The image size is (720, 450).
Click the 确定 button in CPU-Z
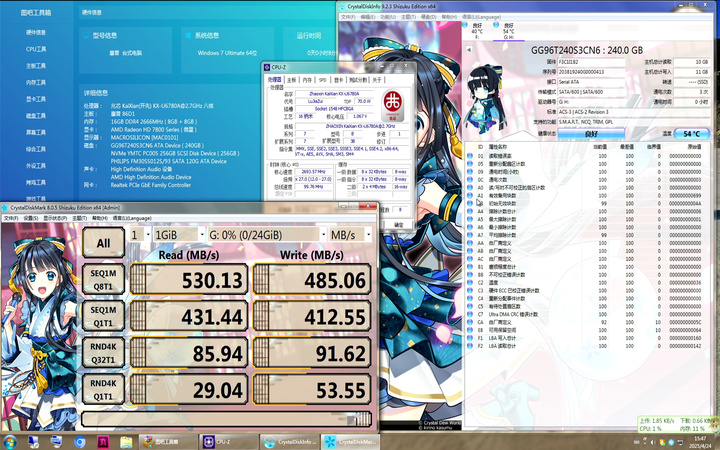click(x=399, y=225)
